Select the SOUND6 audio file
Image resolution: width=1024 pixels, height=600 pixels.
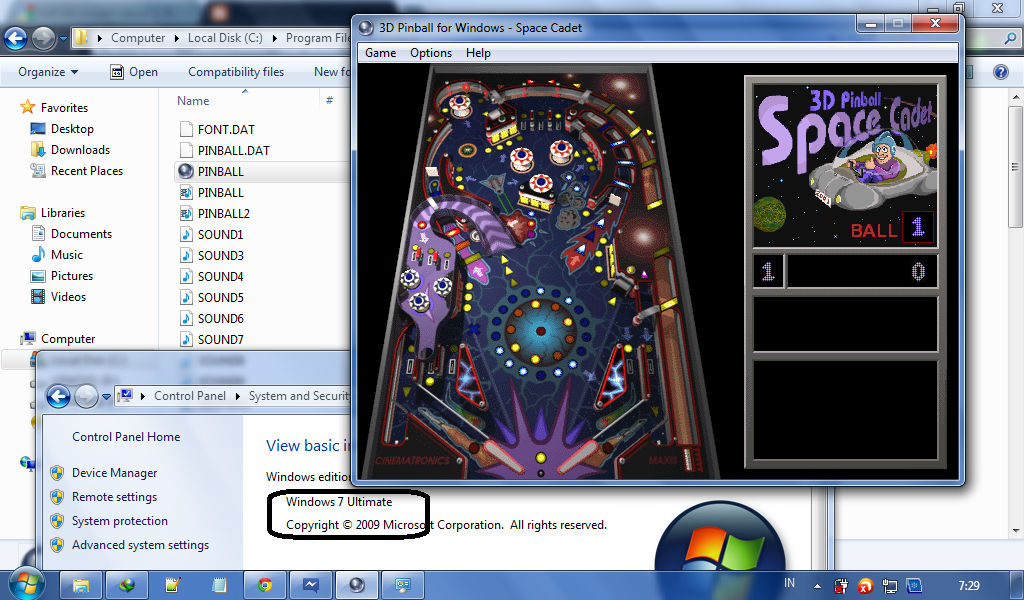(x=220, y=318)
